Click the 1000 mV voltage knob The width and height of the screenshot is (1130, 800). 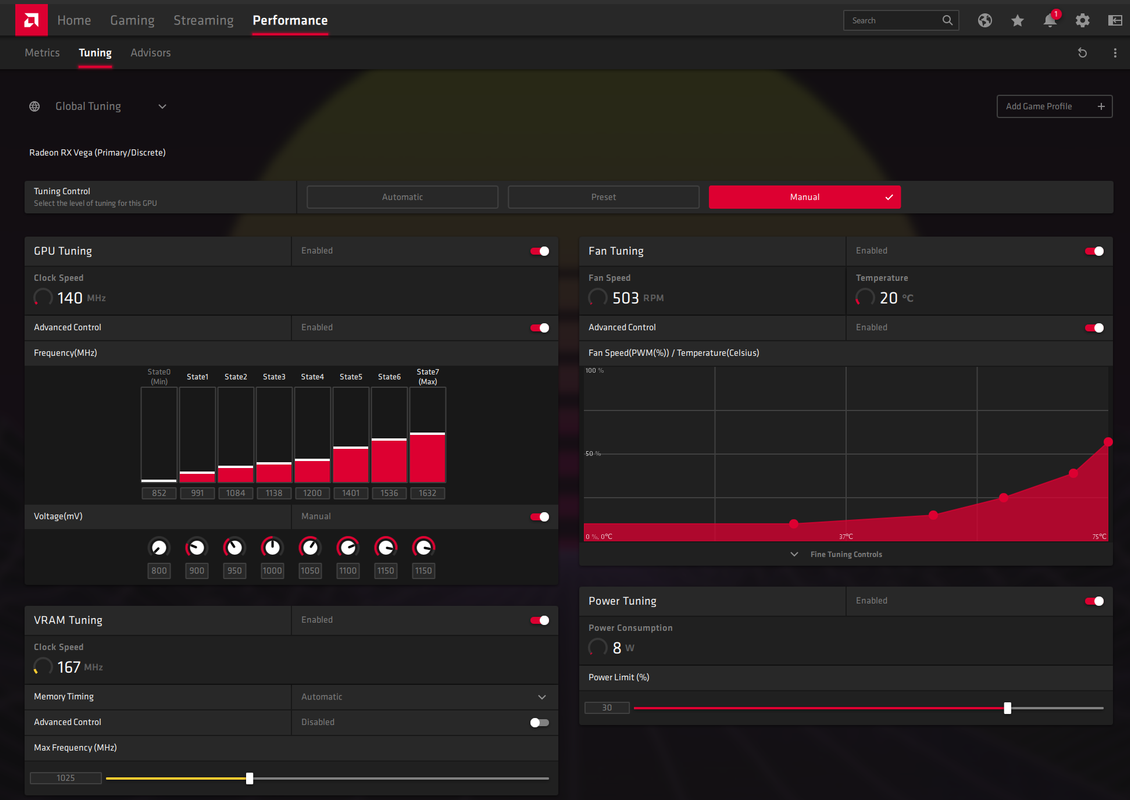tap(272, 548)
